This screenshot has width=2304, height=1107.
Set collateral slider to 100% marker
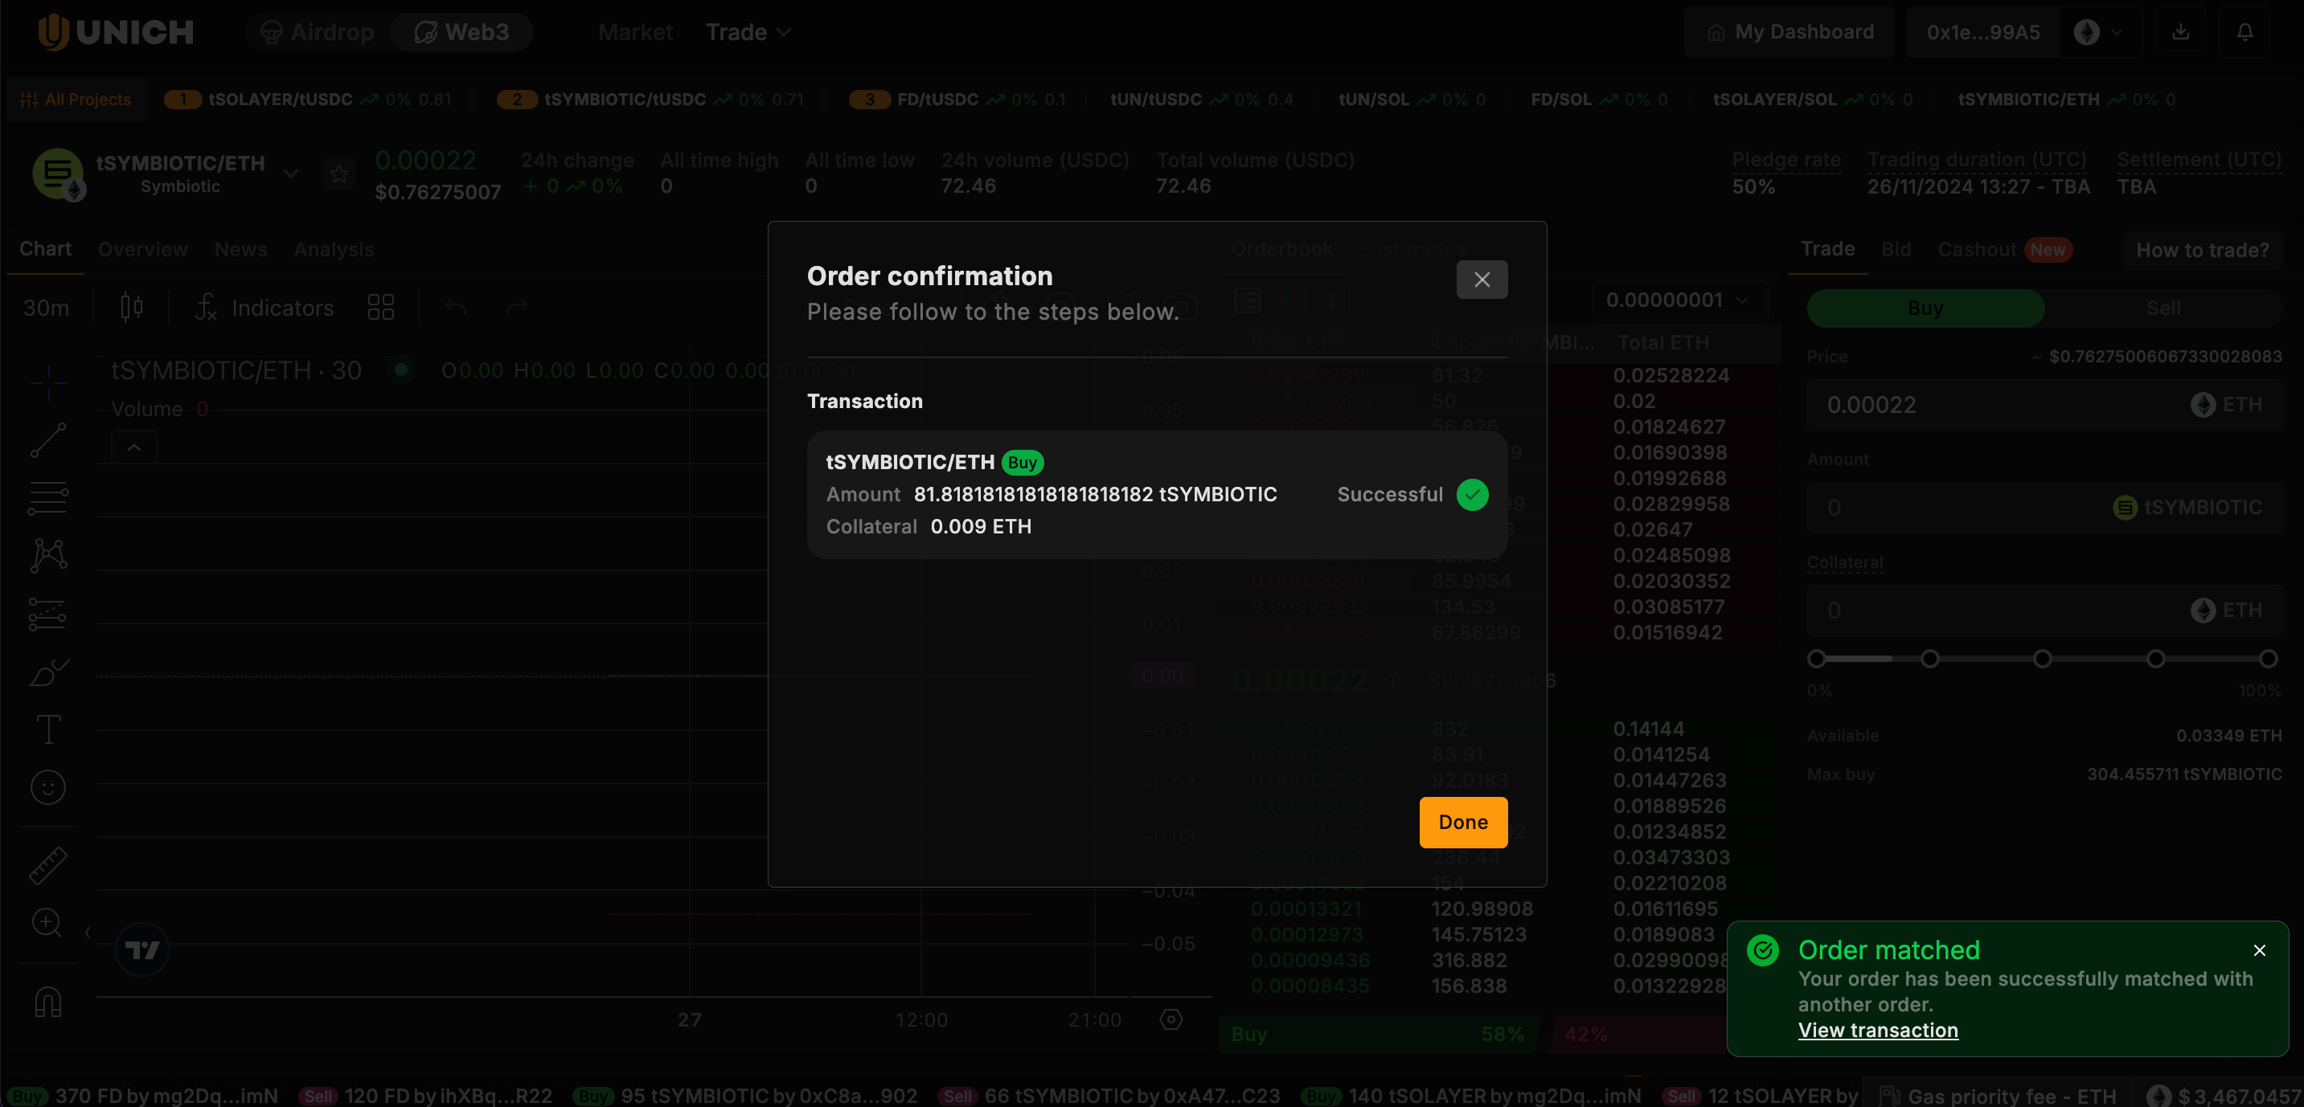pyautogui.click(x=2268, y=659)
